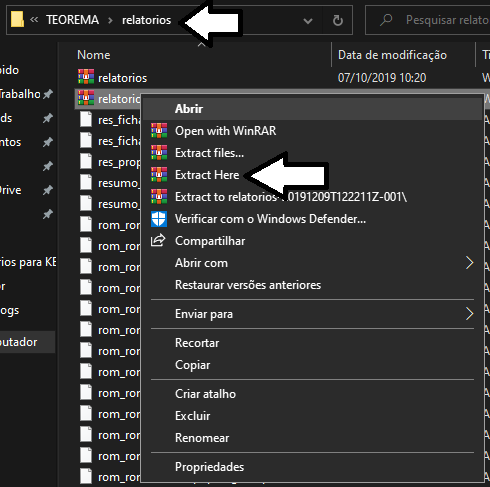Click the folder icon in address bar
This screenshot has width=490, height=487.
click(17, 19)
